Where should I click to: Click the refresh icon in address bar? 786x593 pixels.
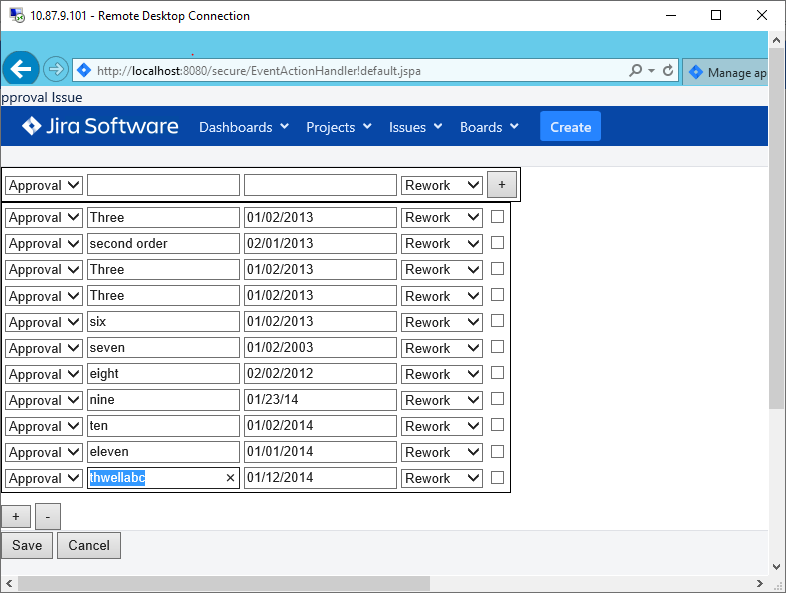coord(668,71)
